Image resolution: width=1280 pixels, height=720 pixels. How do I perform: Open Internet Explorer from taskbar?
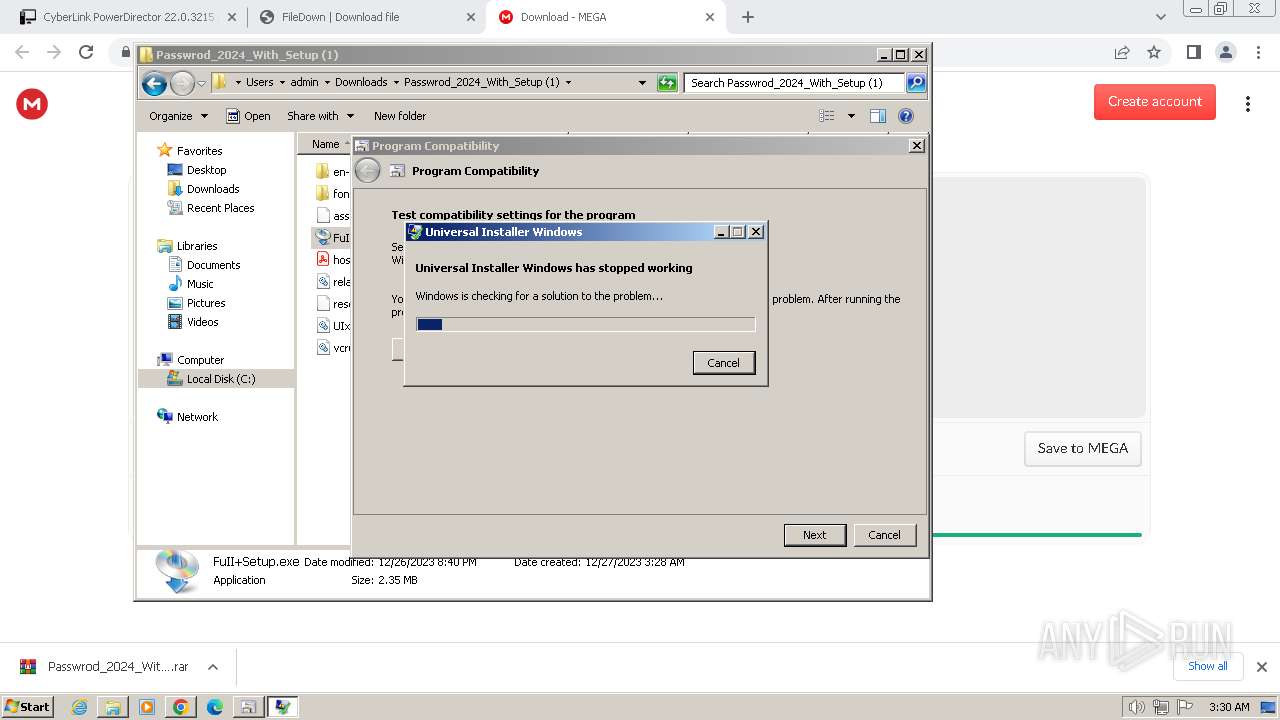(79, 707)
